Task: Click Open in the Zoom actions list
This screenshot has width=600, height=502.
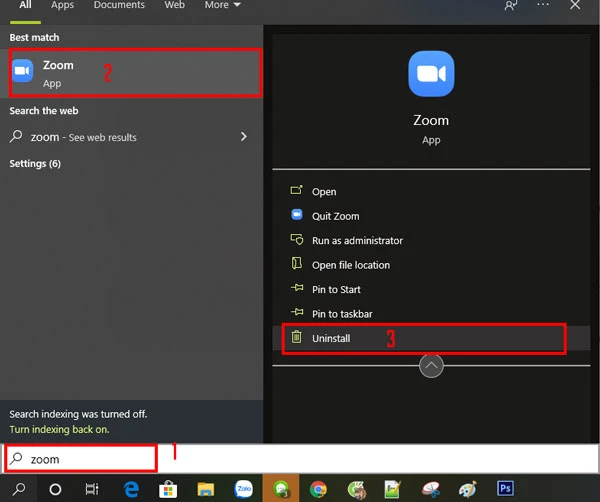Action: [323, 192]
